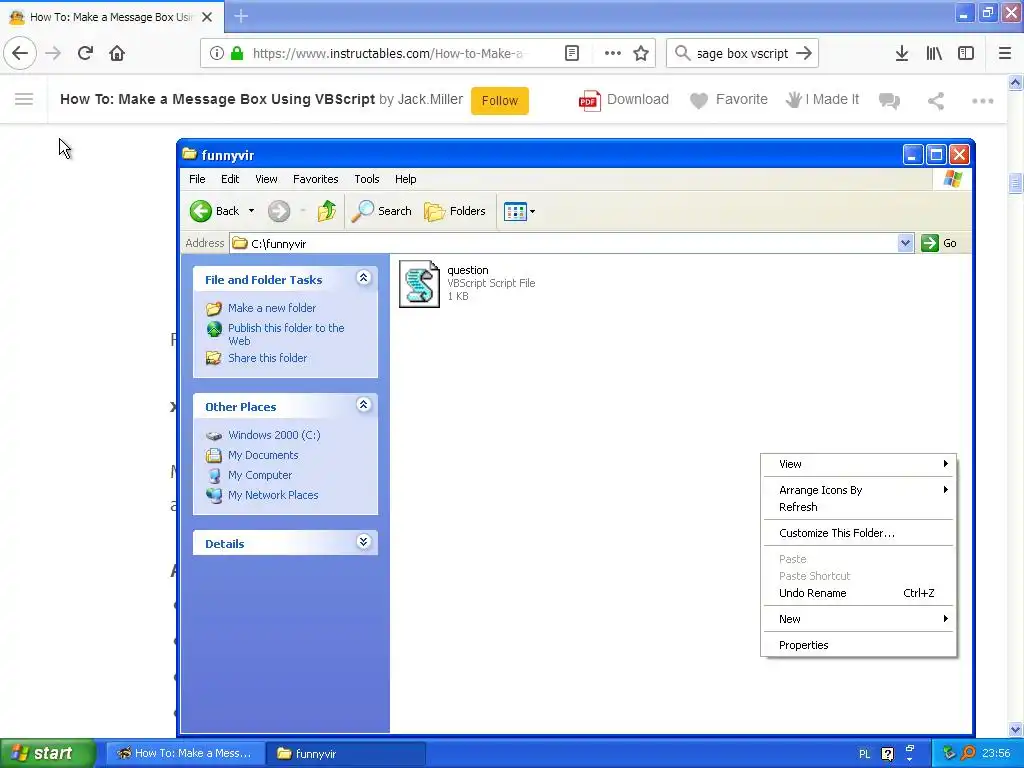This screenshot has width=1024, height=768.
Task: Click the Windows Start button
Action: (48, 754)
